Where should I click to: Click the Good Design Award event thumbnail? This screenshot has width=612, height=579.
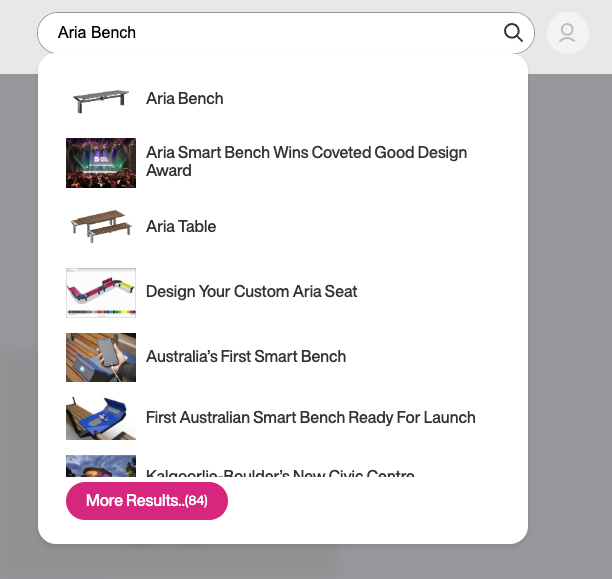[101, 162]
